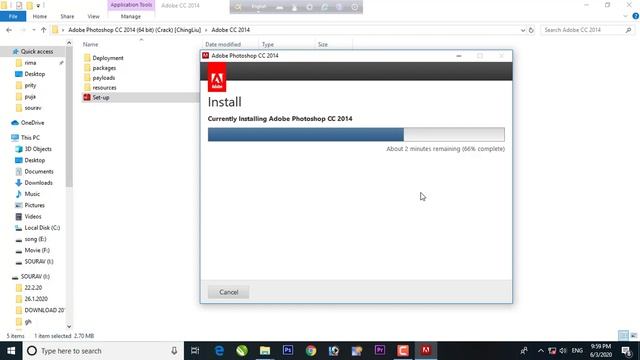Open the Manage ribbon tab
The height and width of the screenshot is (360, 640).
click(x=131, y=16)
